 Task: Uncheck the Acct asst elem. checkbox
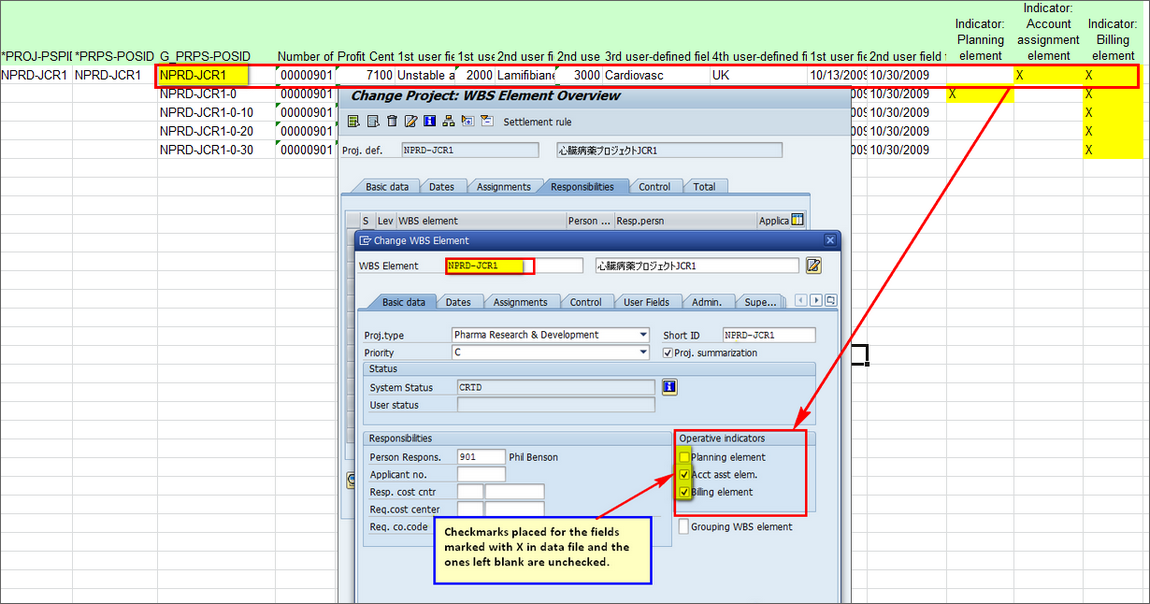[x=684, y=475]
